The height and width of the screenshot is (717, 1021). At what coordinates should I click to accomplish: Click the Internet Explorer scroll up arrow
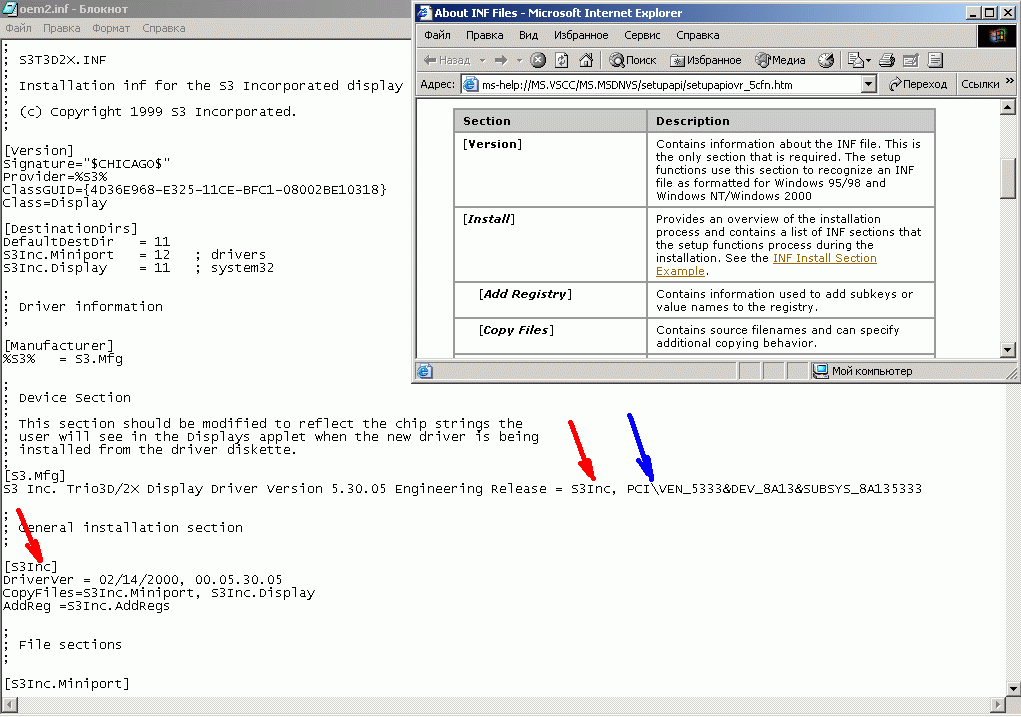pyautogui.click(x=1008, y=107)
